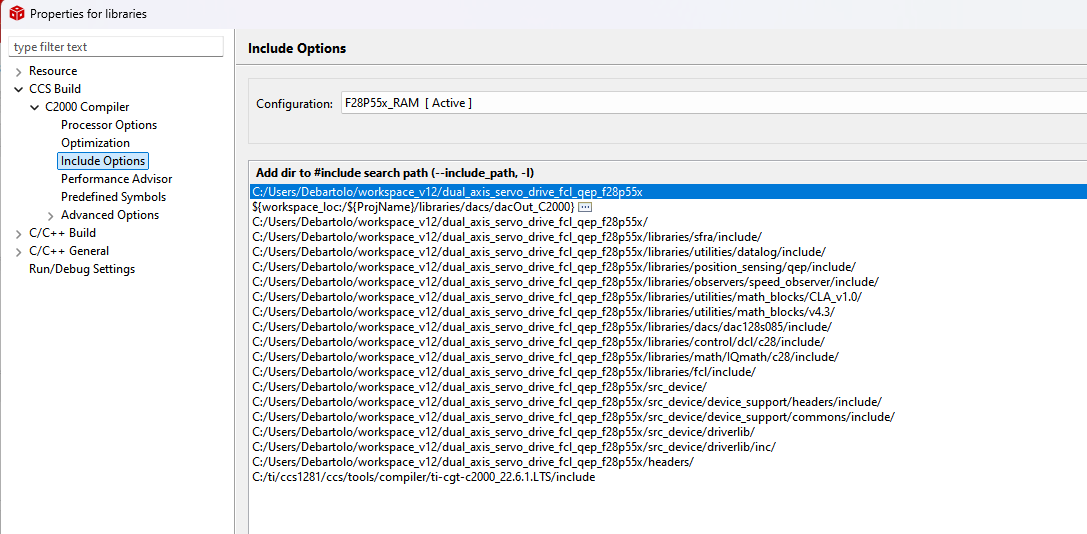Collapse the C2000 Compiler node

[x=35, y=107]
